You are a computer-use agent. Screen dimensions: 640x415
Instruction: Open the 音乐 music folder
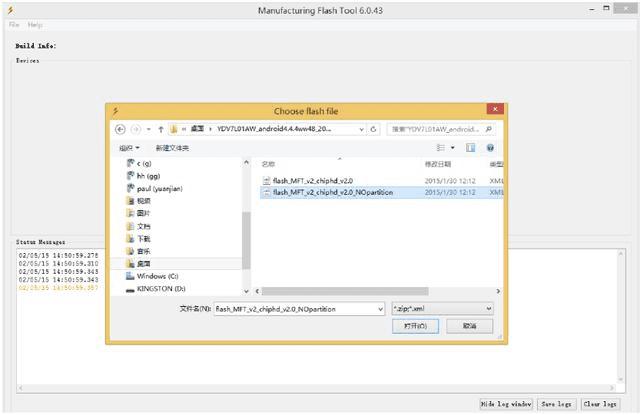tap(139, 251)
